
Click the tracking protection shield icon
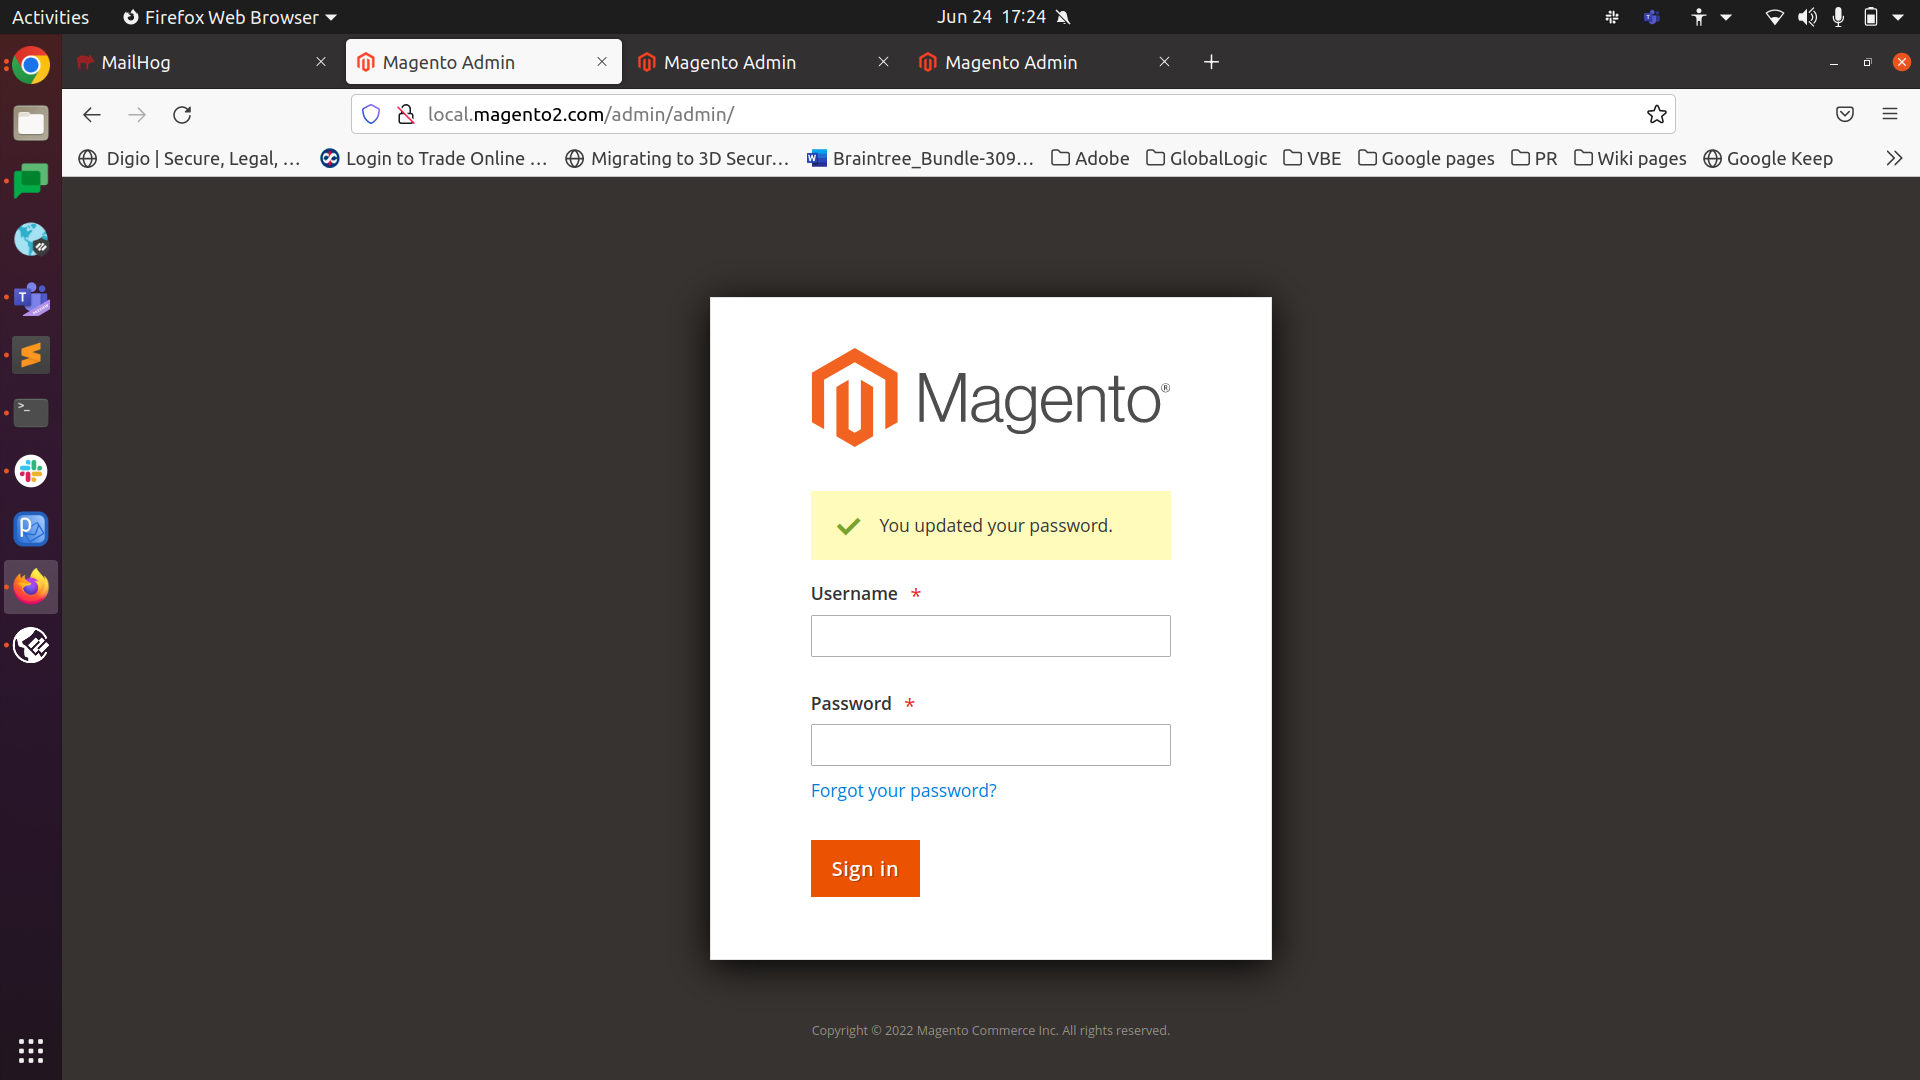(x=371, y=115)
